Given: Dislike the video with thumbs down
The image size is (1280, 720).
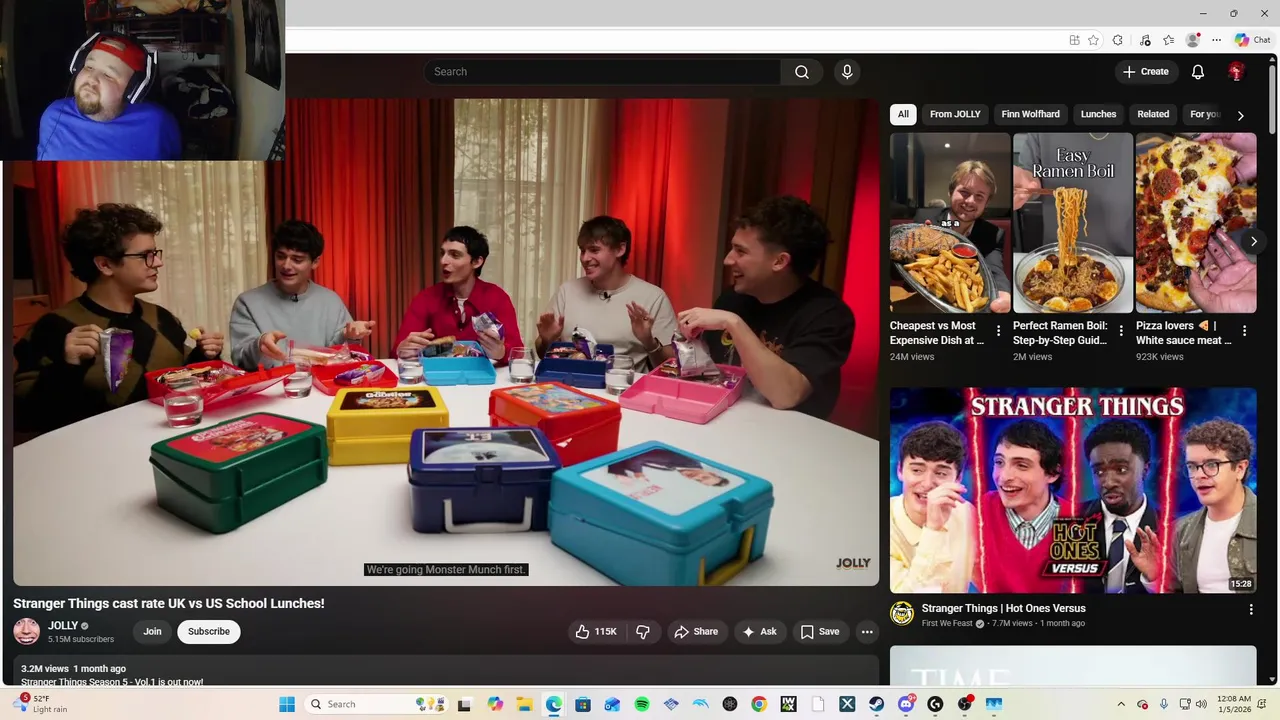Looking at the screenshot, I should [643, 631].
